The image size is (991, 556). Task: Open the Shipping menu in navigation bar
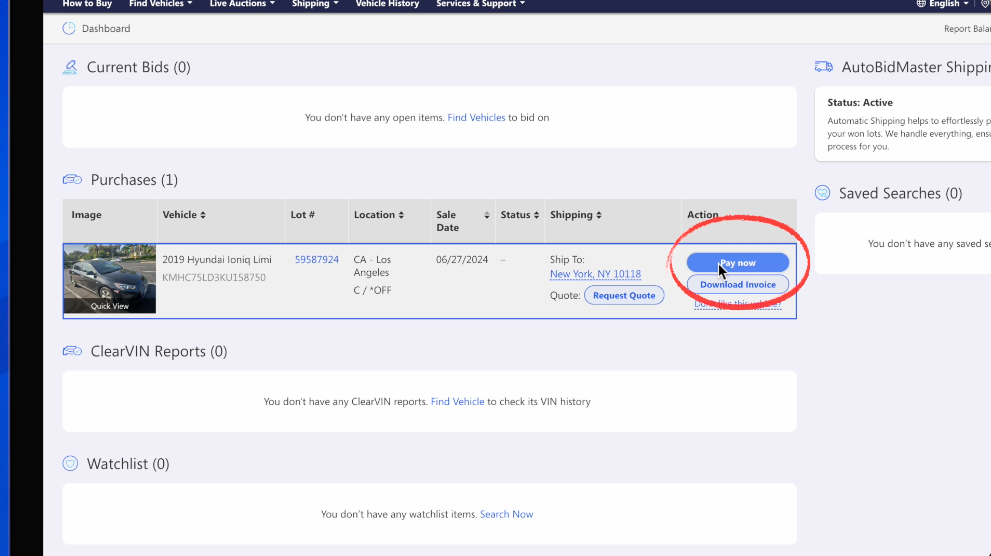point(315,4)
